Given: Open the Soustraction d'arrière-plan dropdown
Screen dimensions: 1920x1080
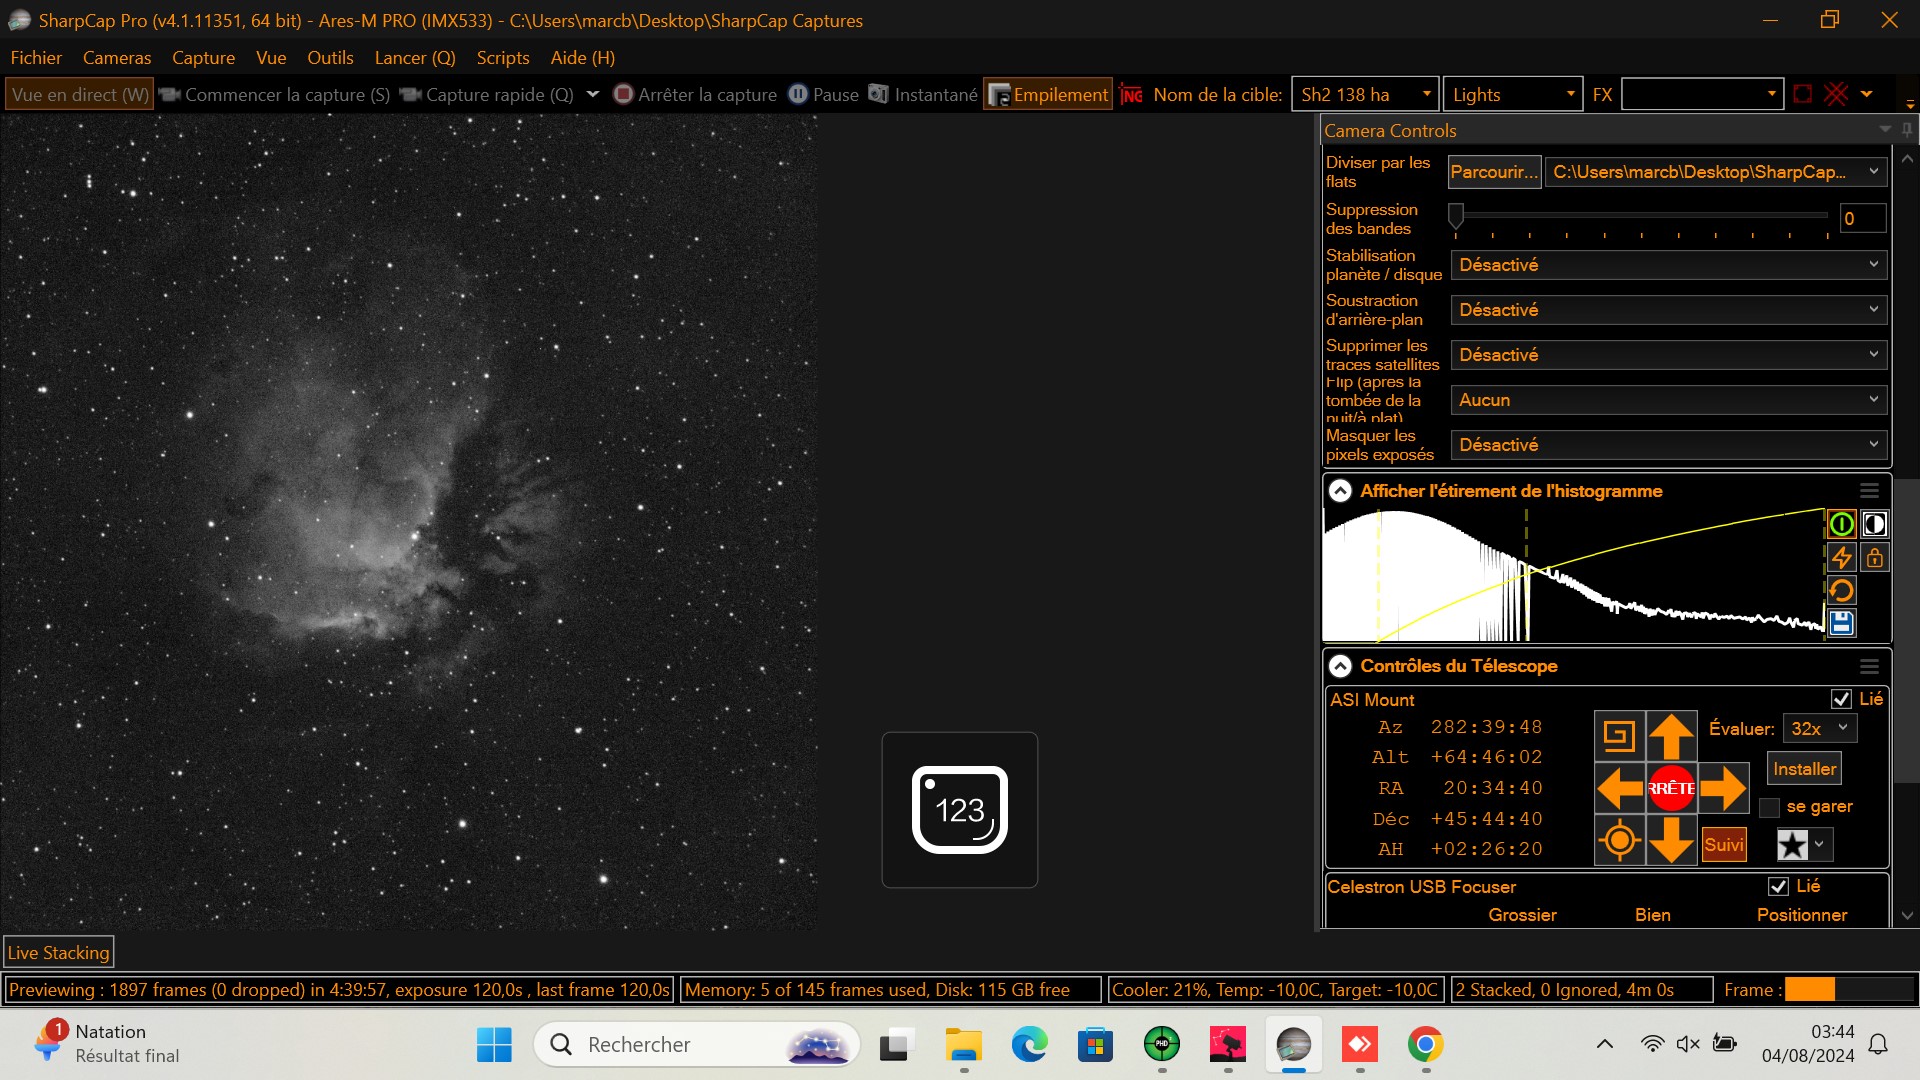Looking at the screenshot, I should (x=1669, y=310).
